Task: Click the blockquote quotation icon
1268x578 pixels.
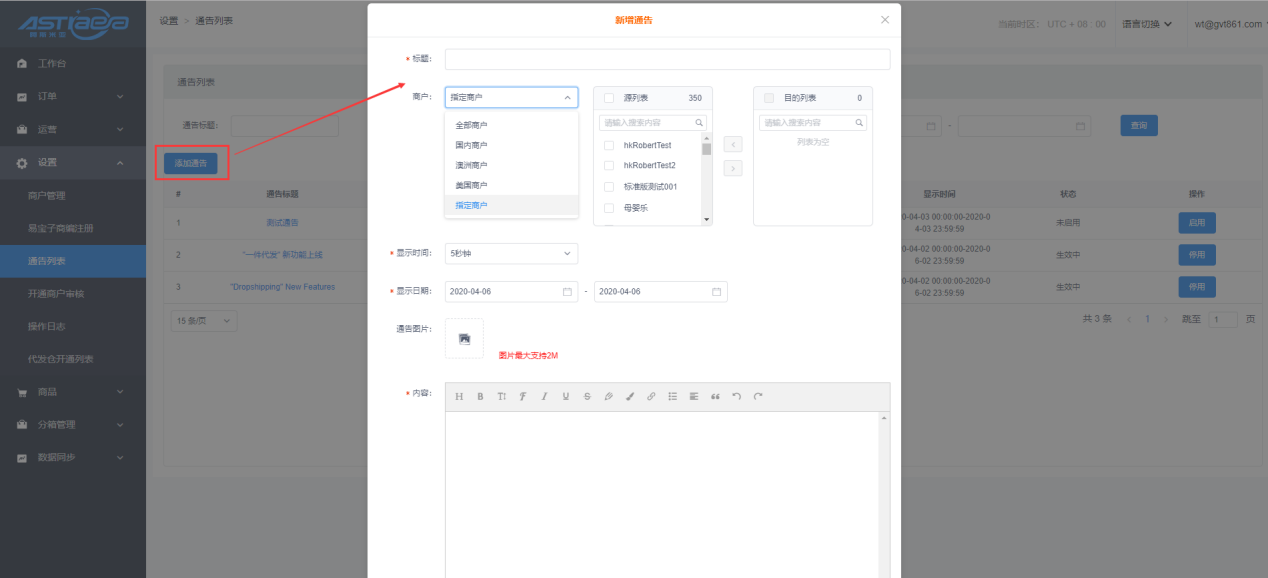Action: [x=715, y=397]
